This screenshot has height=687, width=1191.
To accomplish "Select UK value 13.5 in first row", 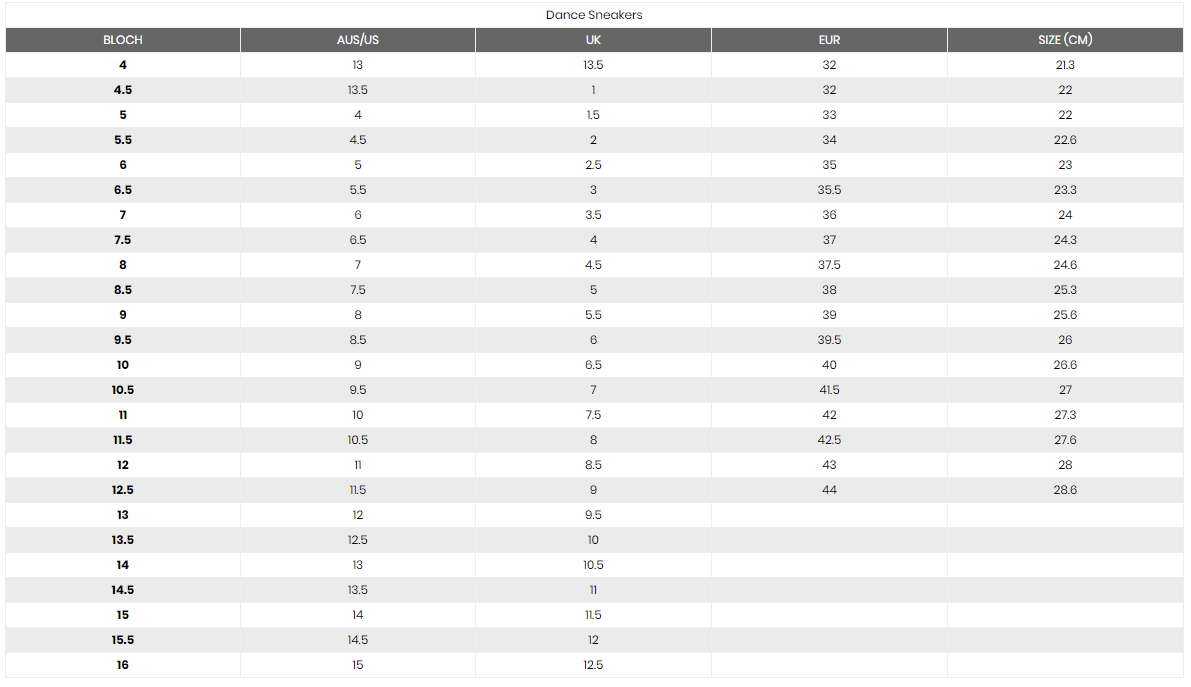I will 593,65.
